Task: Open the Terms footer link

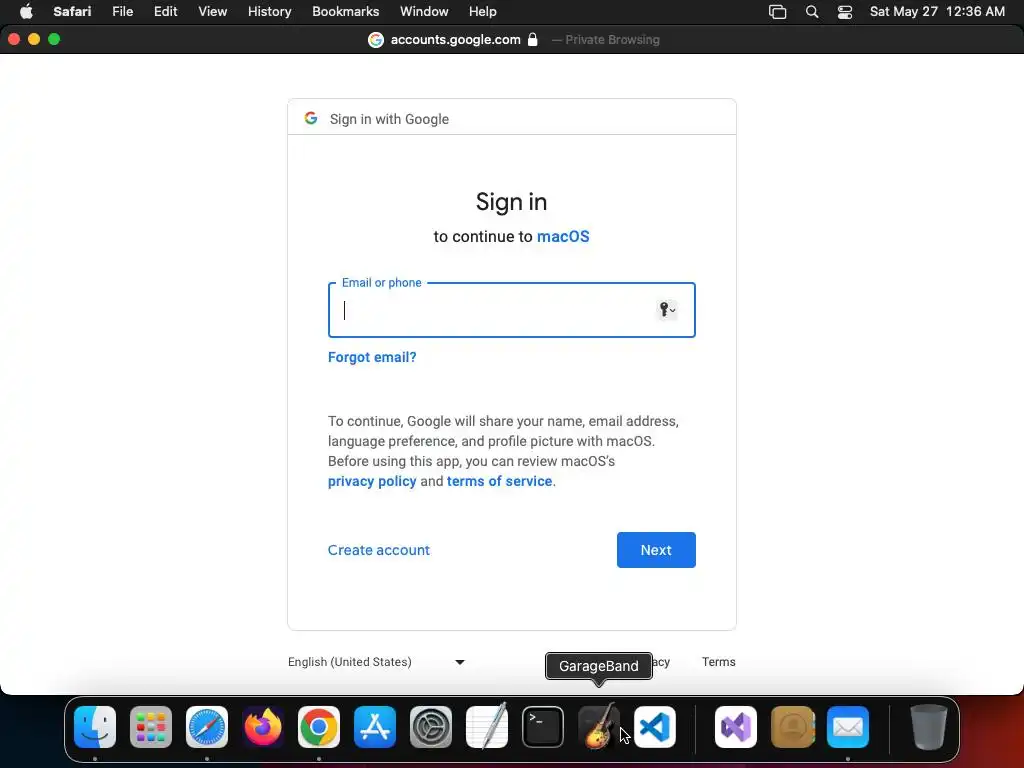Action: click(718, 662)
